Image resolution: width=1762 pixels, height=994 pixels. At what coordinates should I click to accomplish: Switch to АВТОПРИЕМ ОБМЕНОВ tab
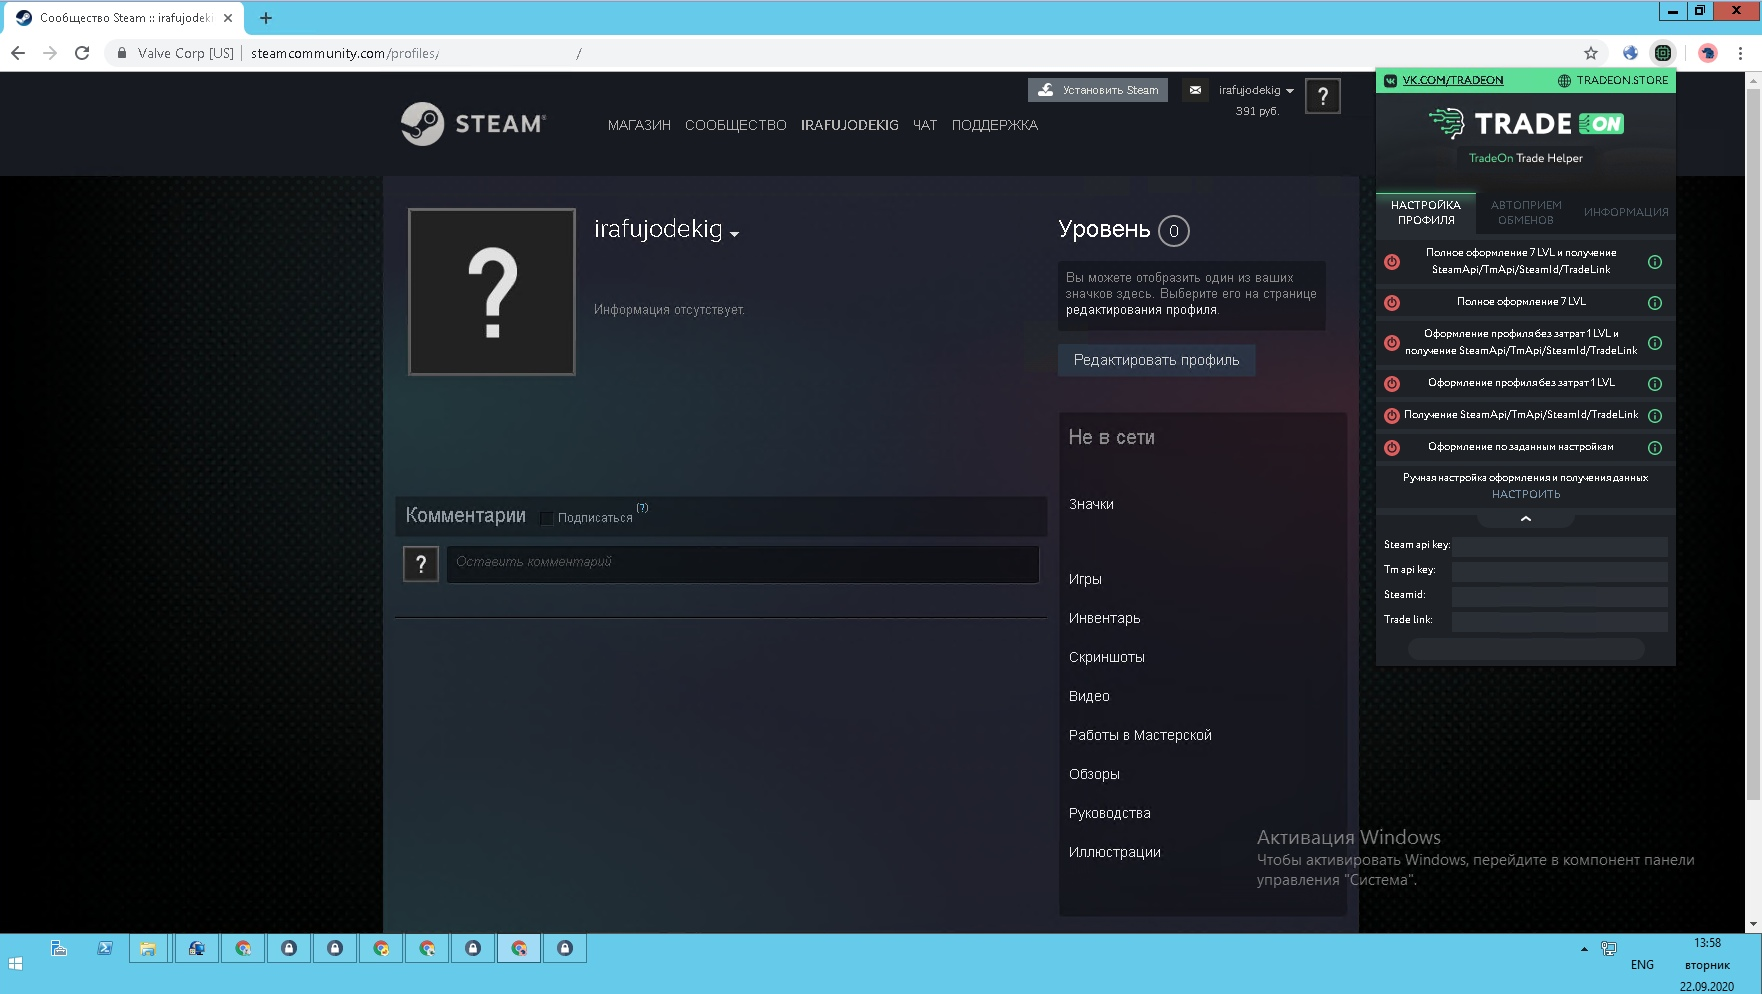coord(1526,212)
